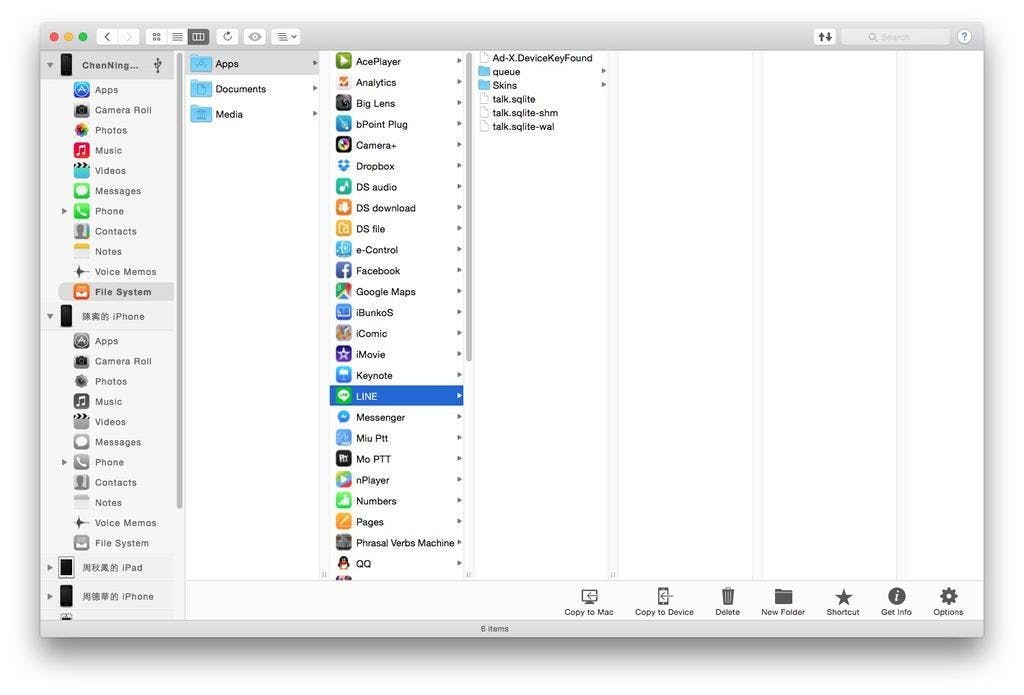Click the Delete trash icon
This screenshot has width=1024, height=695.
tap(728, 597)
